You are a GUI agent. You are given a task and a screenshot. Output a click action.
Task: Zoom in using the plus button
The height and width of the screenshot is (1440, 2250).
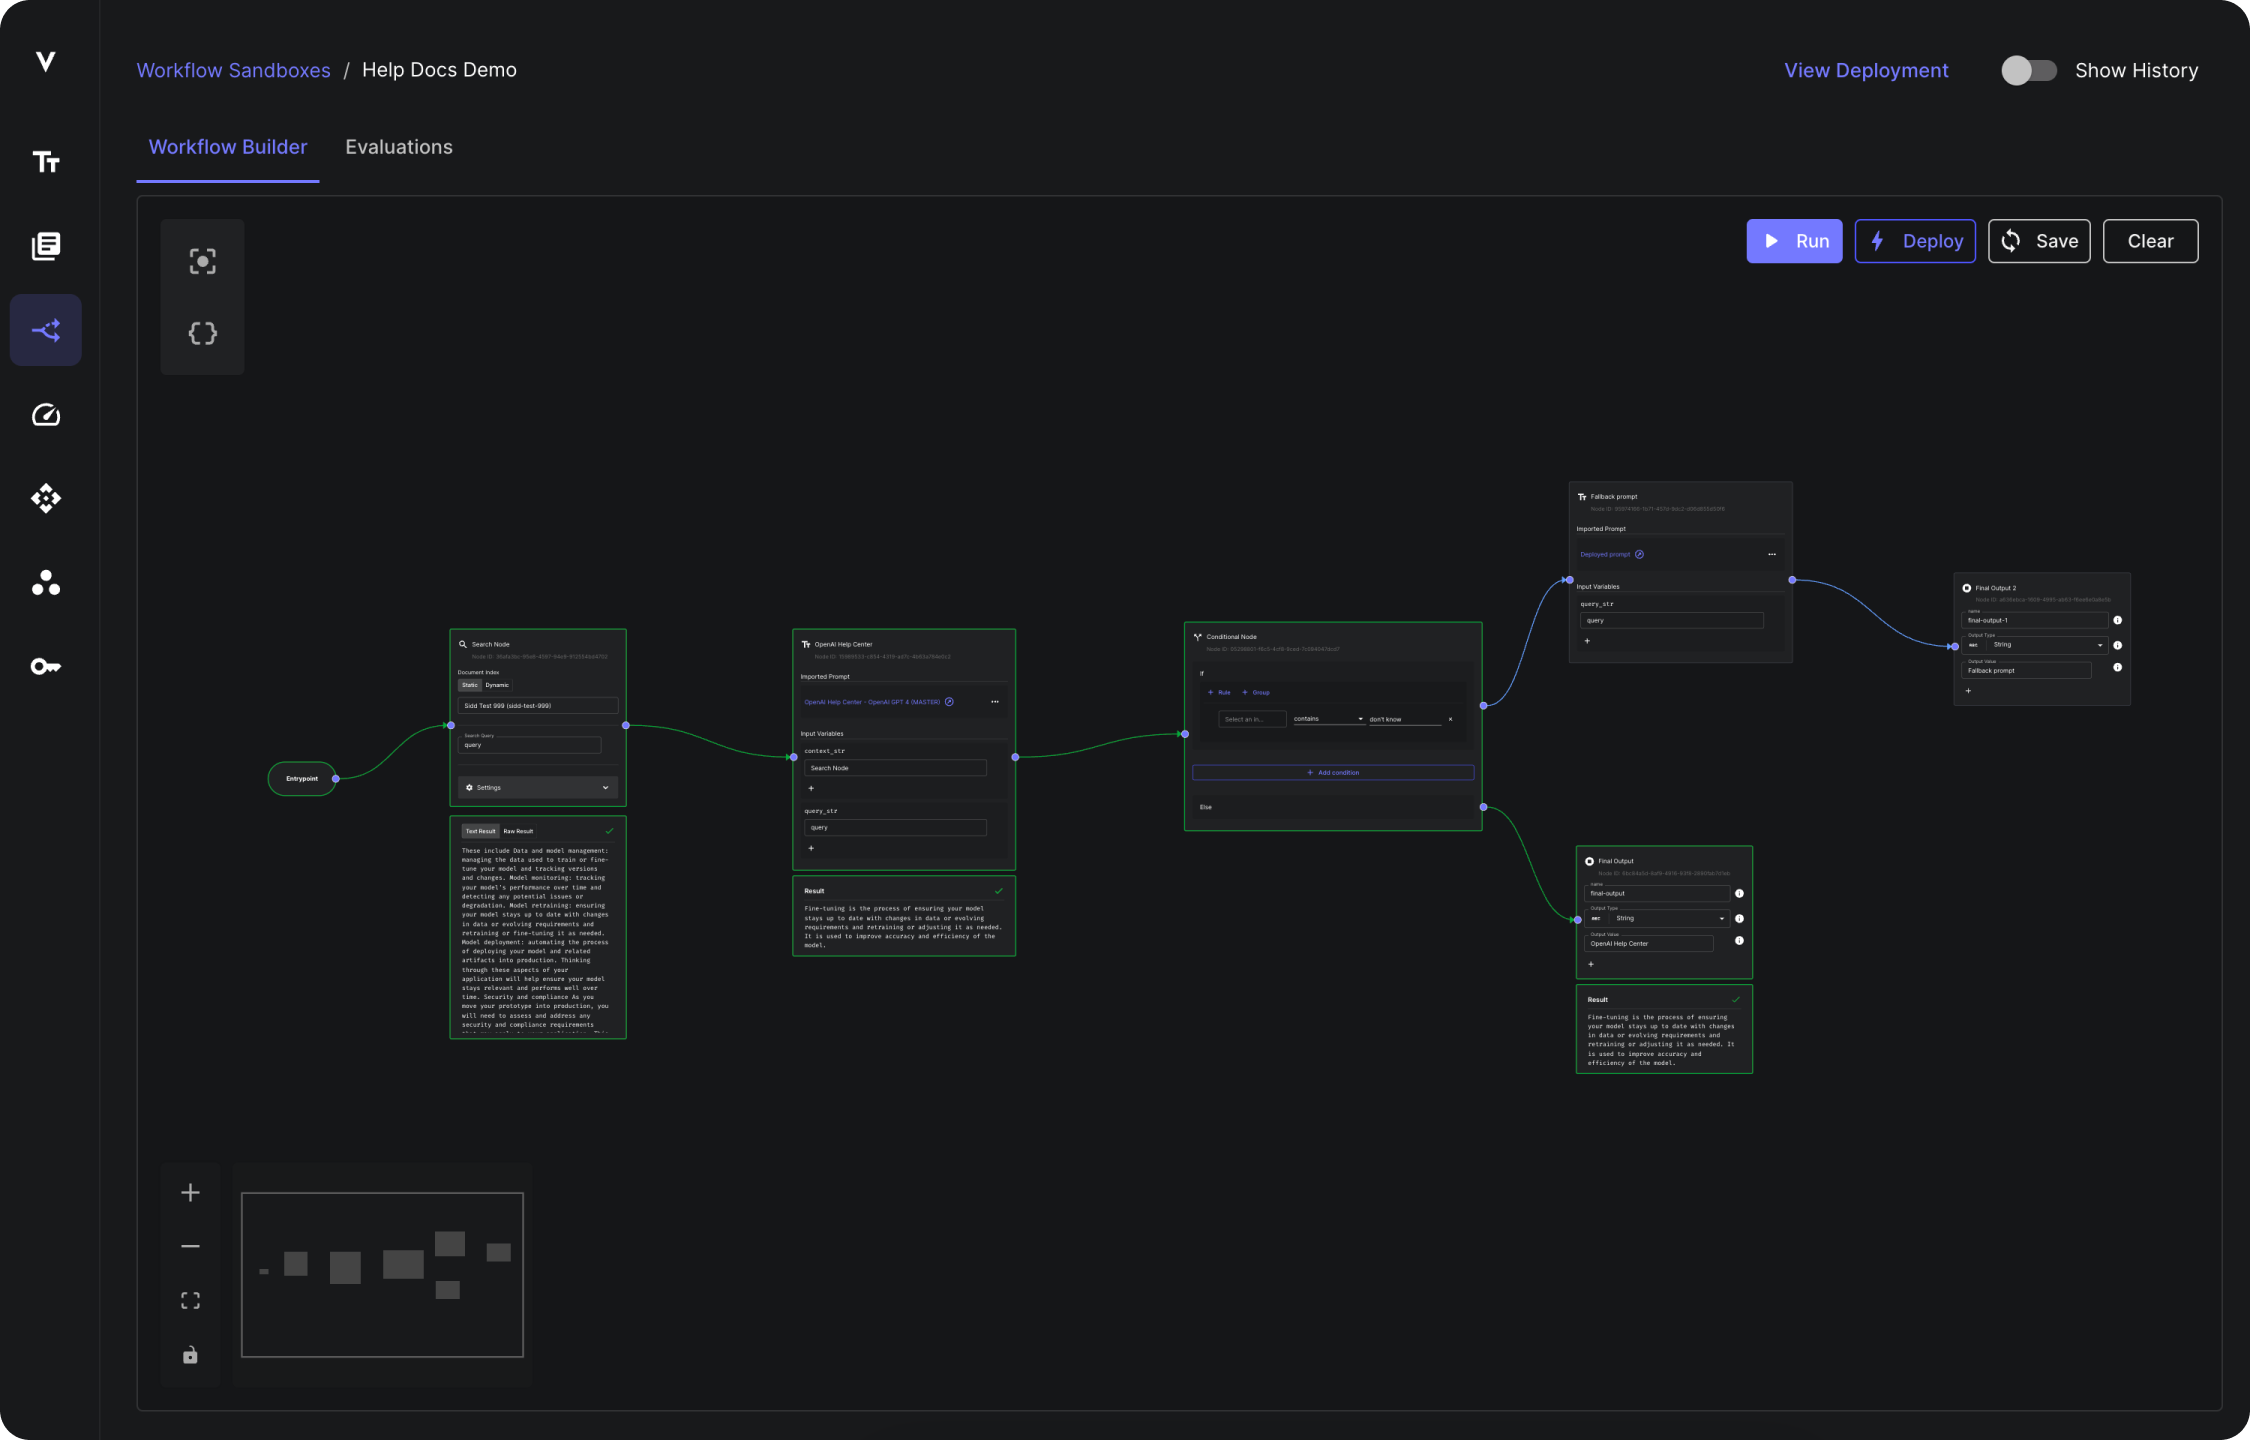pyautogui.click(x=190, y=1192)
